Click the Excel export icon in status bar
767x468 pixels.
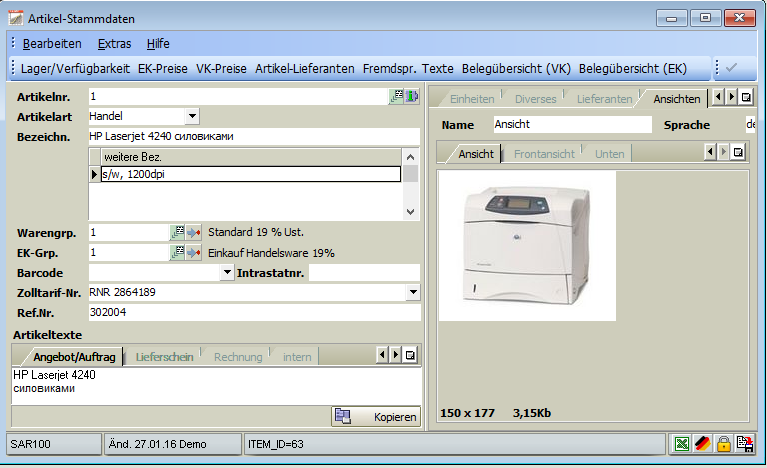681,444
